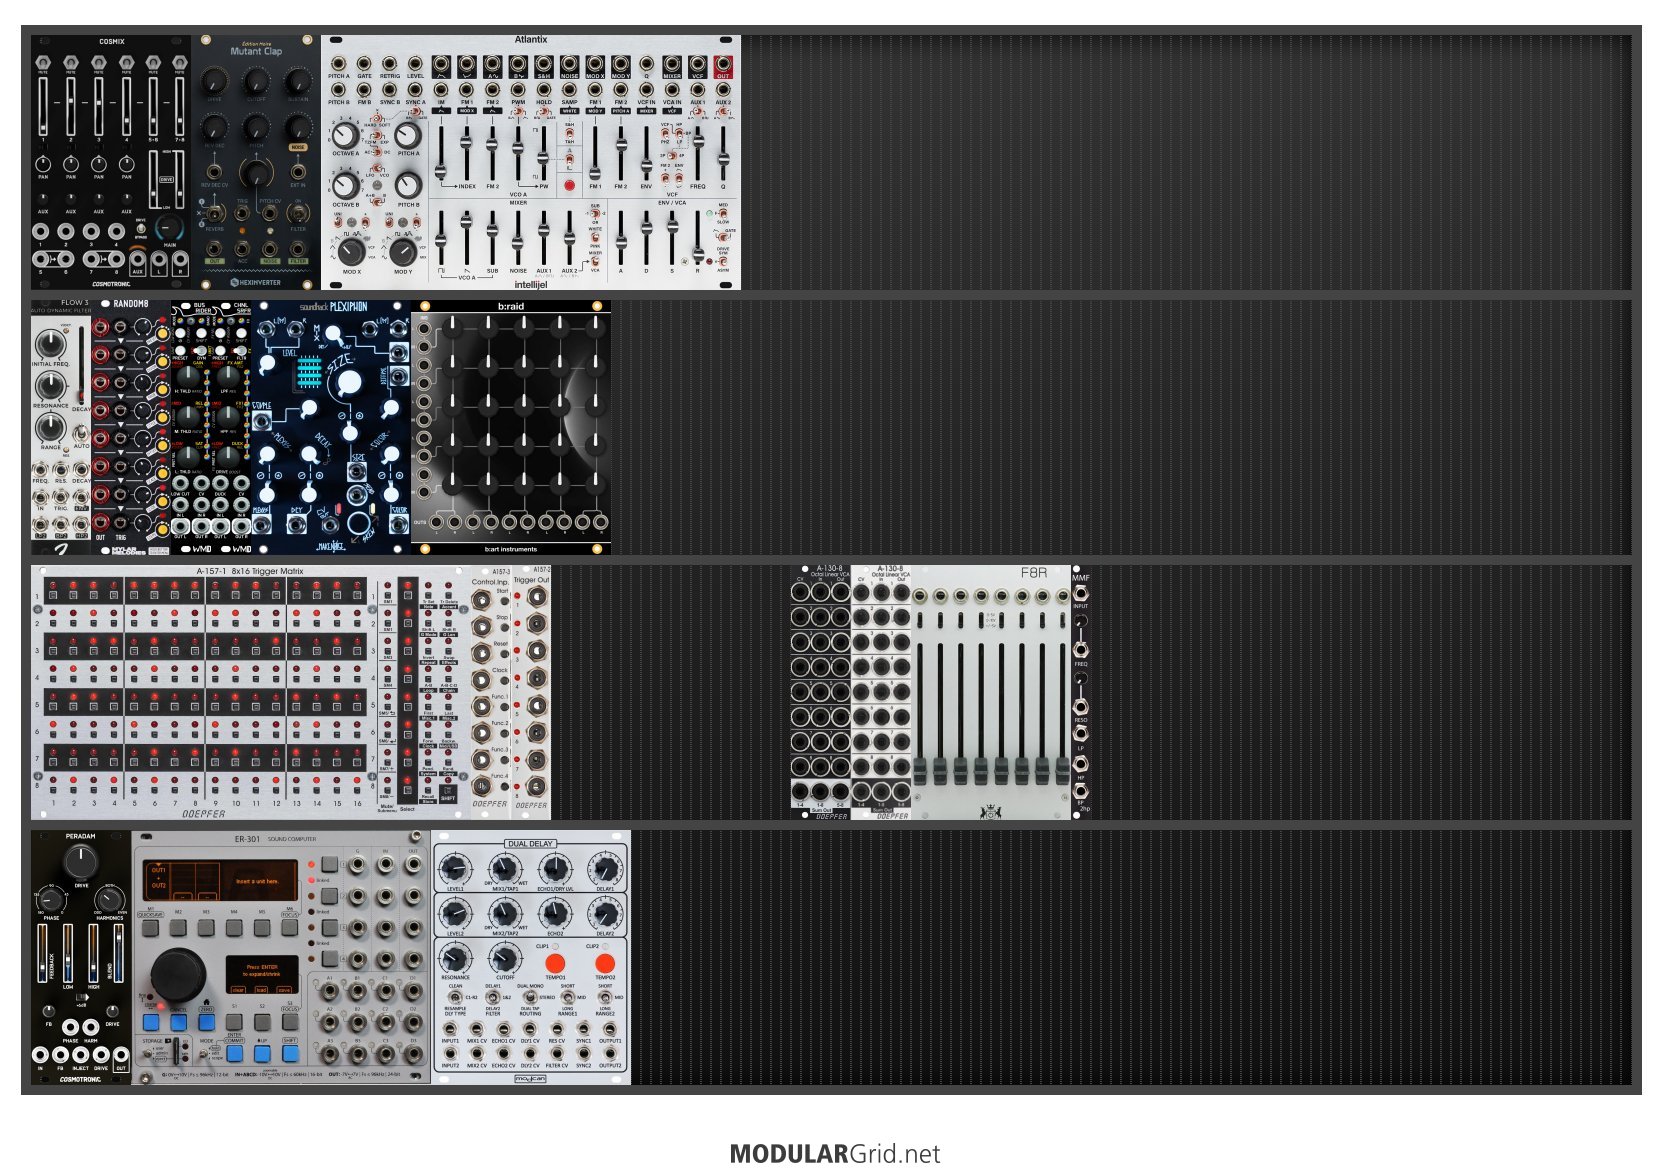Mute channel 1 on Cosmix

pos(43,64)
